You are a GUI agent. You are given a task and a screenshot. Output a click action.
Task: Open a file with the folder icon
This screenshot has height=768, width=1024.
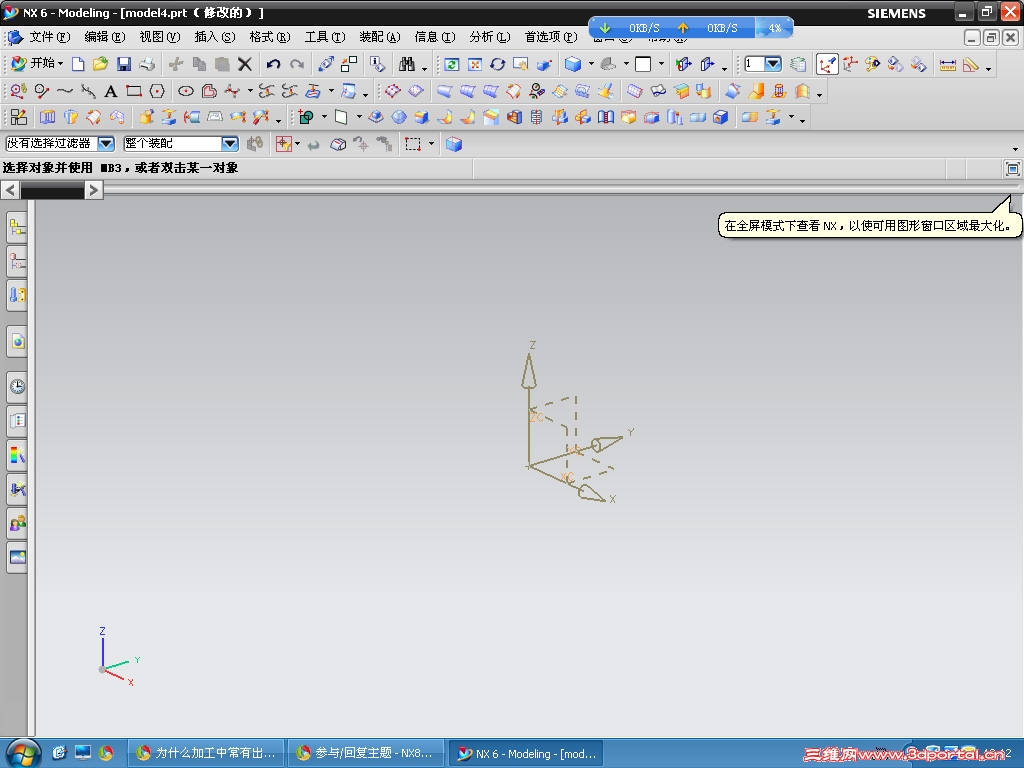(x=101, y=64)
